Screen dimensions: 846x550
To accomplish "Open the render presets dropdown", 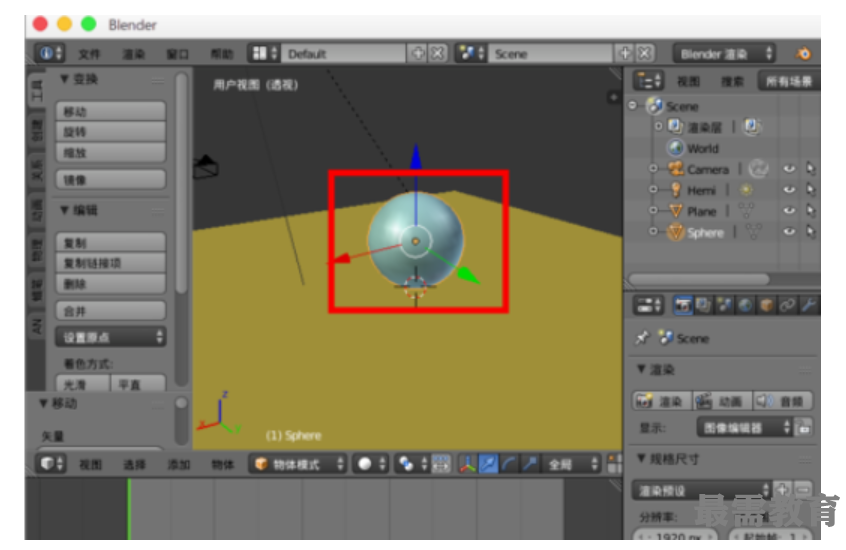I will pyautogui.click(x=702, y=490).
